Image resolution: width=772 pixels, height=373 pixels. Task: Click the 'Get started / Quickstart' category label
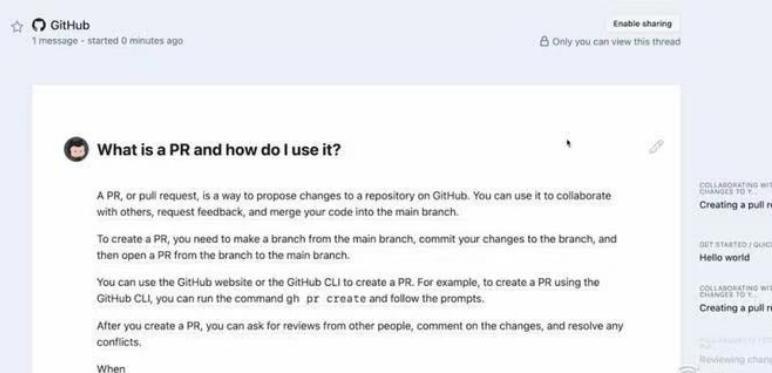click(736, 245)
